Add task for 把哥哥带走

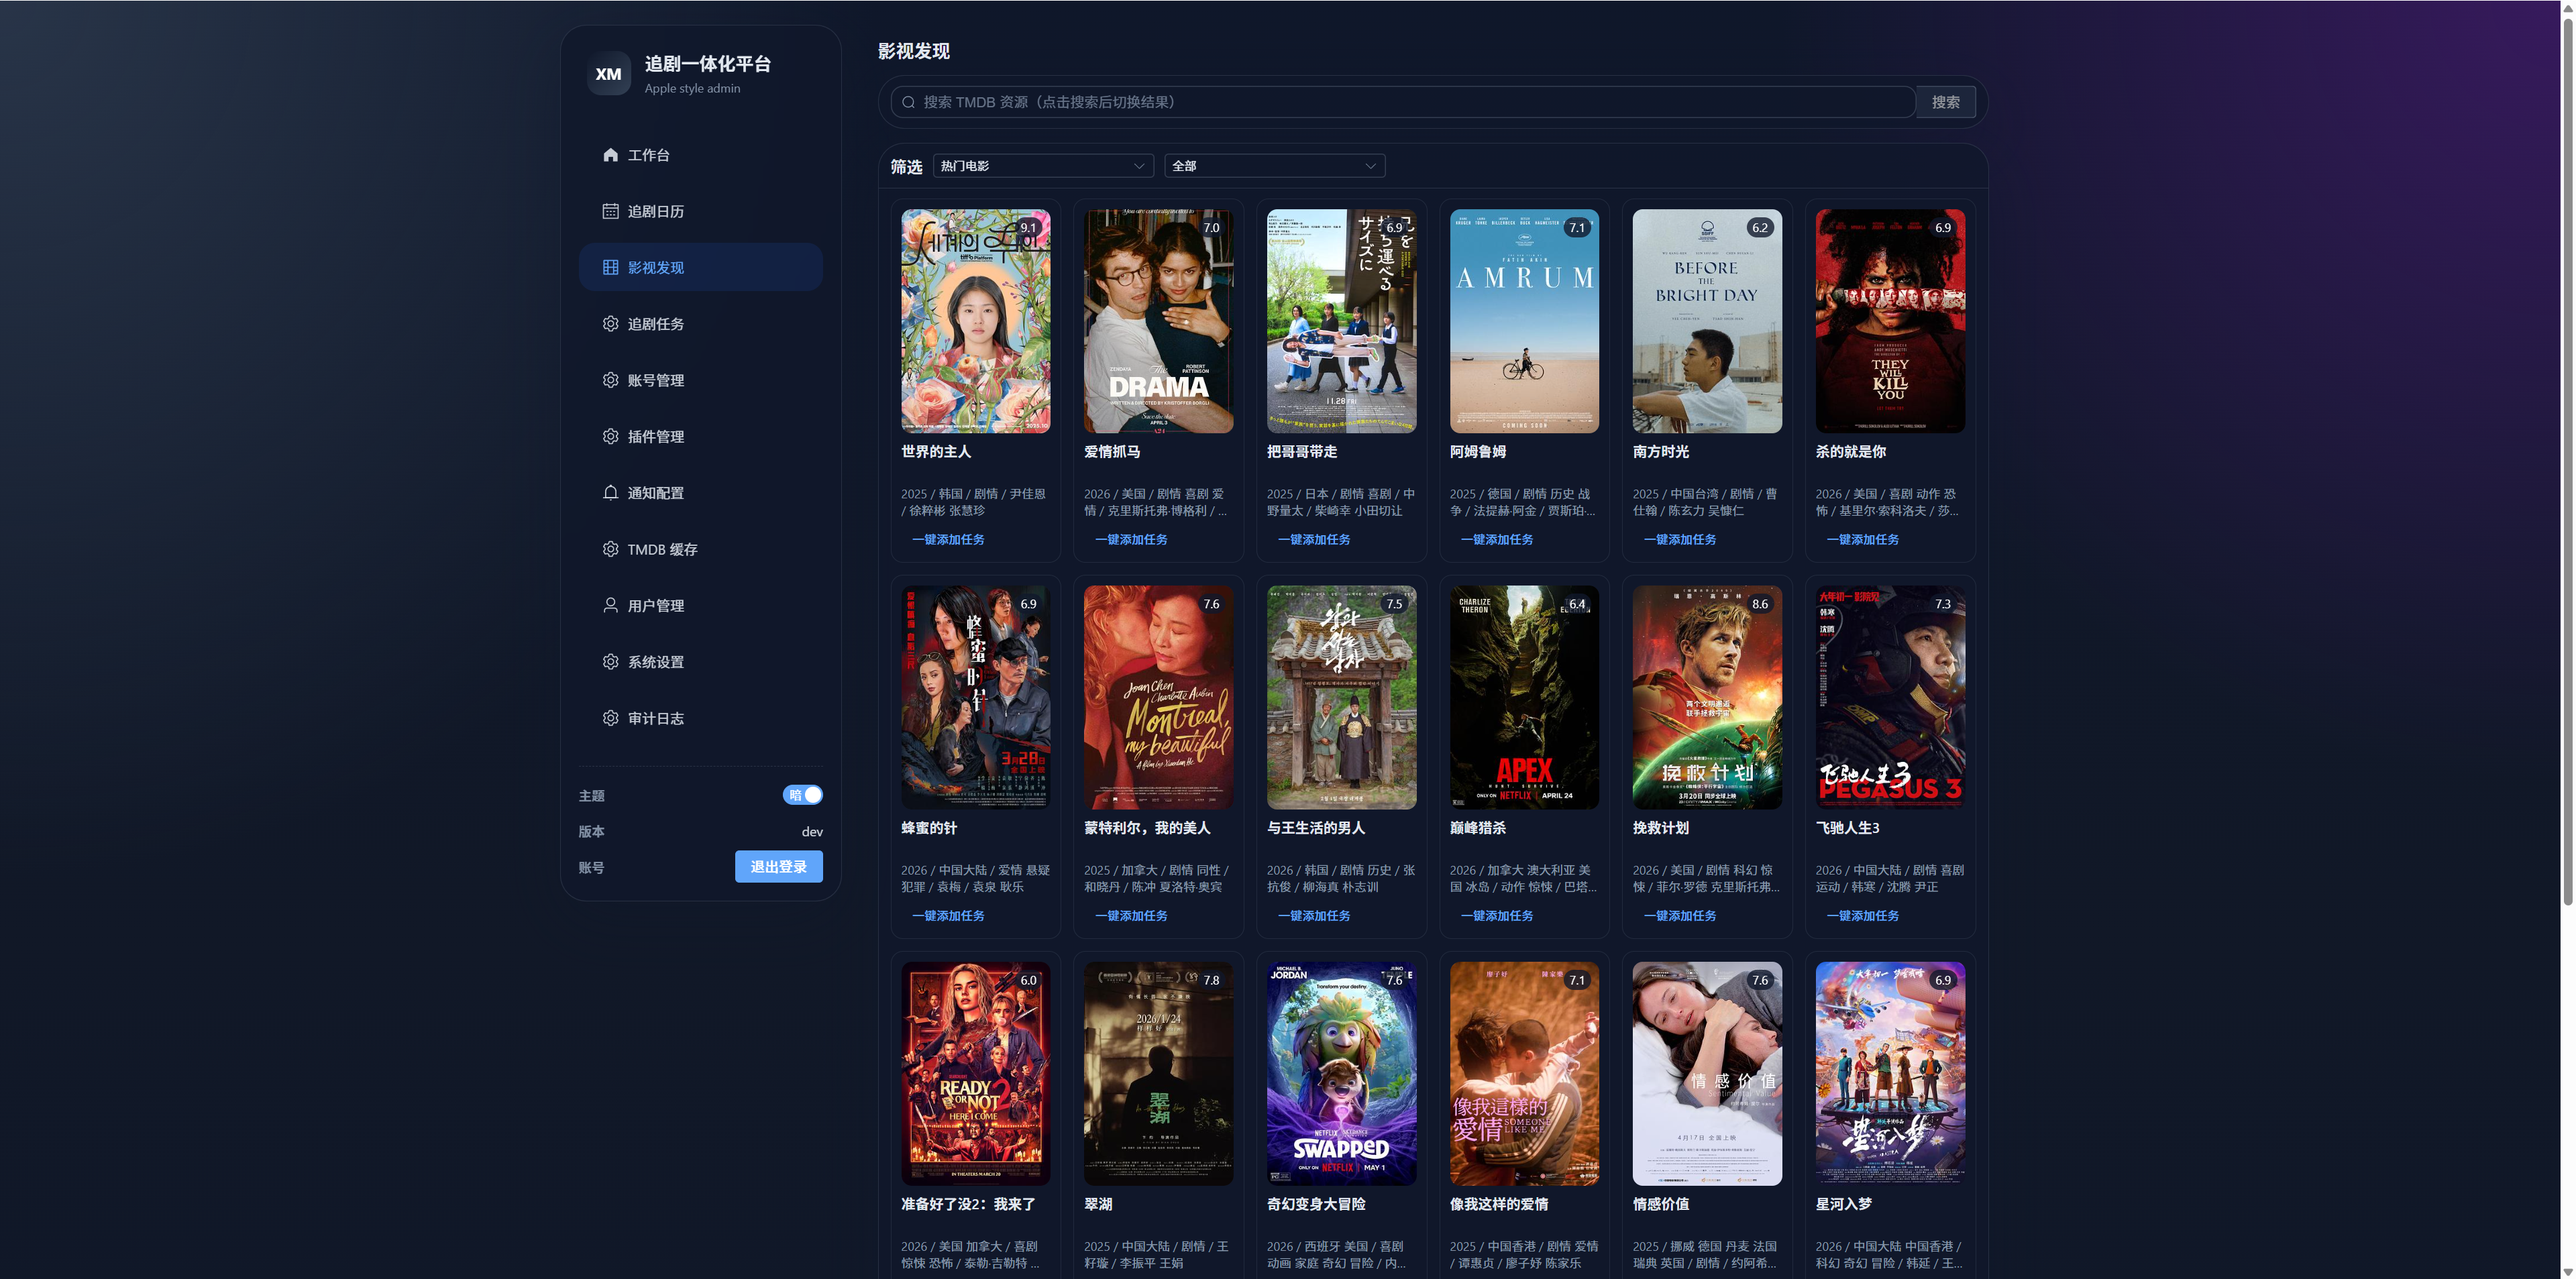click(x=1313, y=540)
